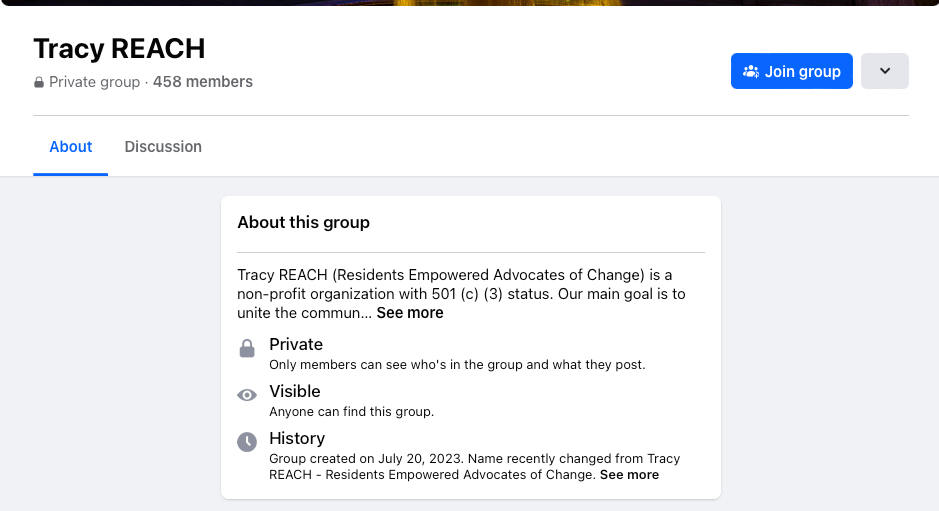Click the large lock icon next to Private
The height and width of the screenshot is (511, 939).
(247, 349)
